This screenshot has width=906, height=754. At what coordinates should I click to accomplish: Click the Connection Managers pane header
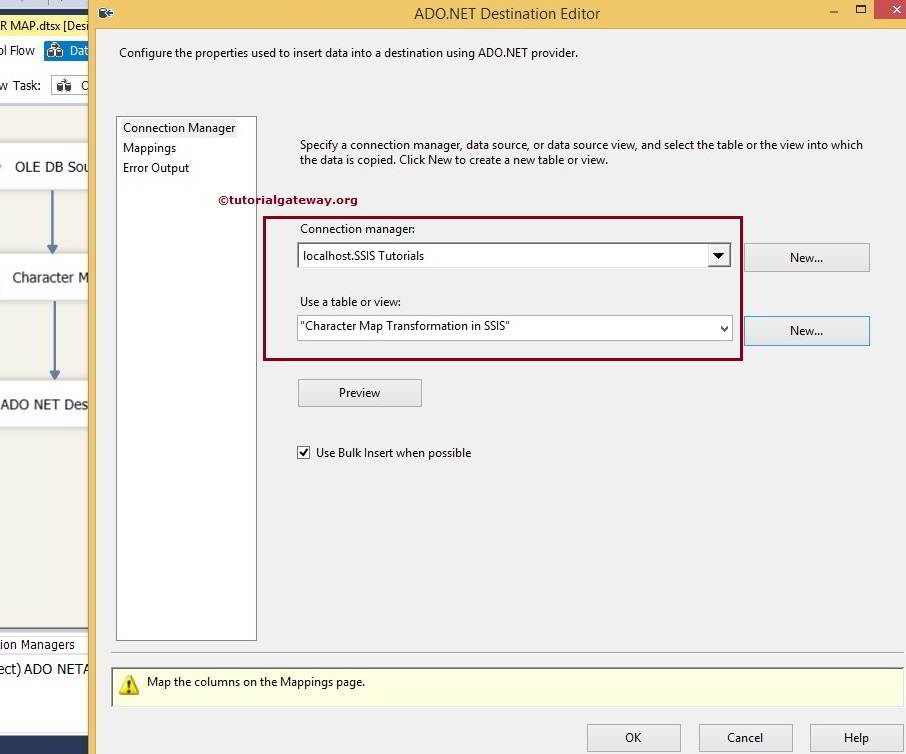pos(38,644)
